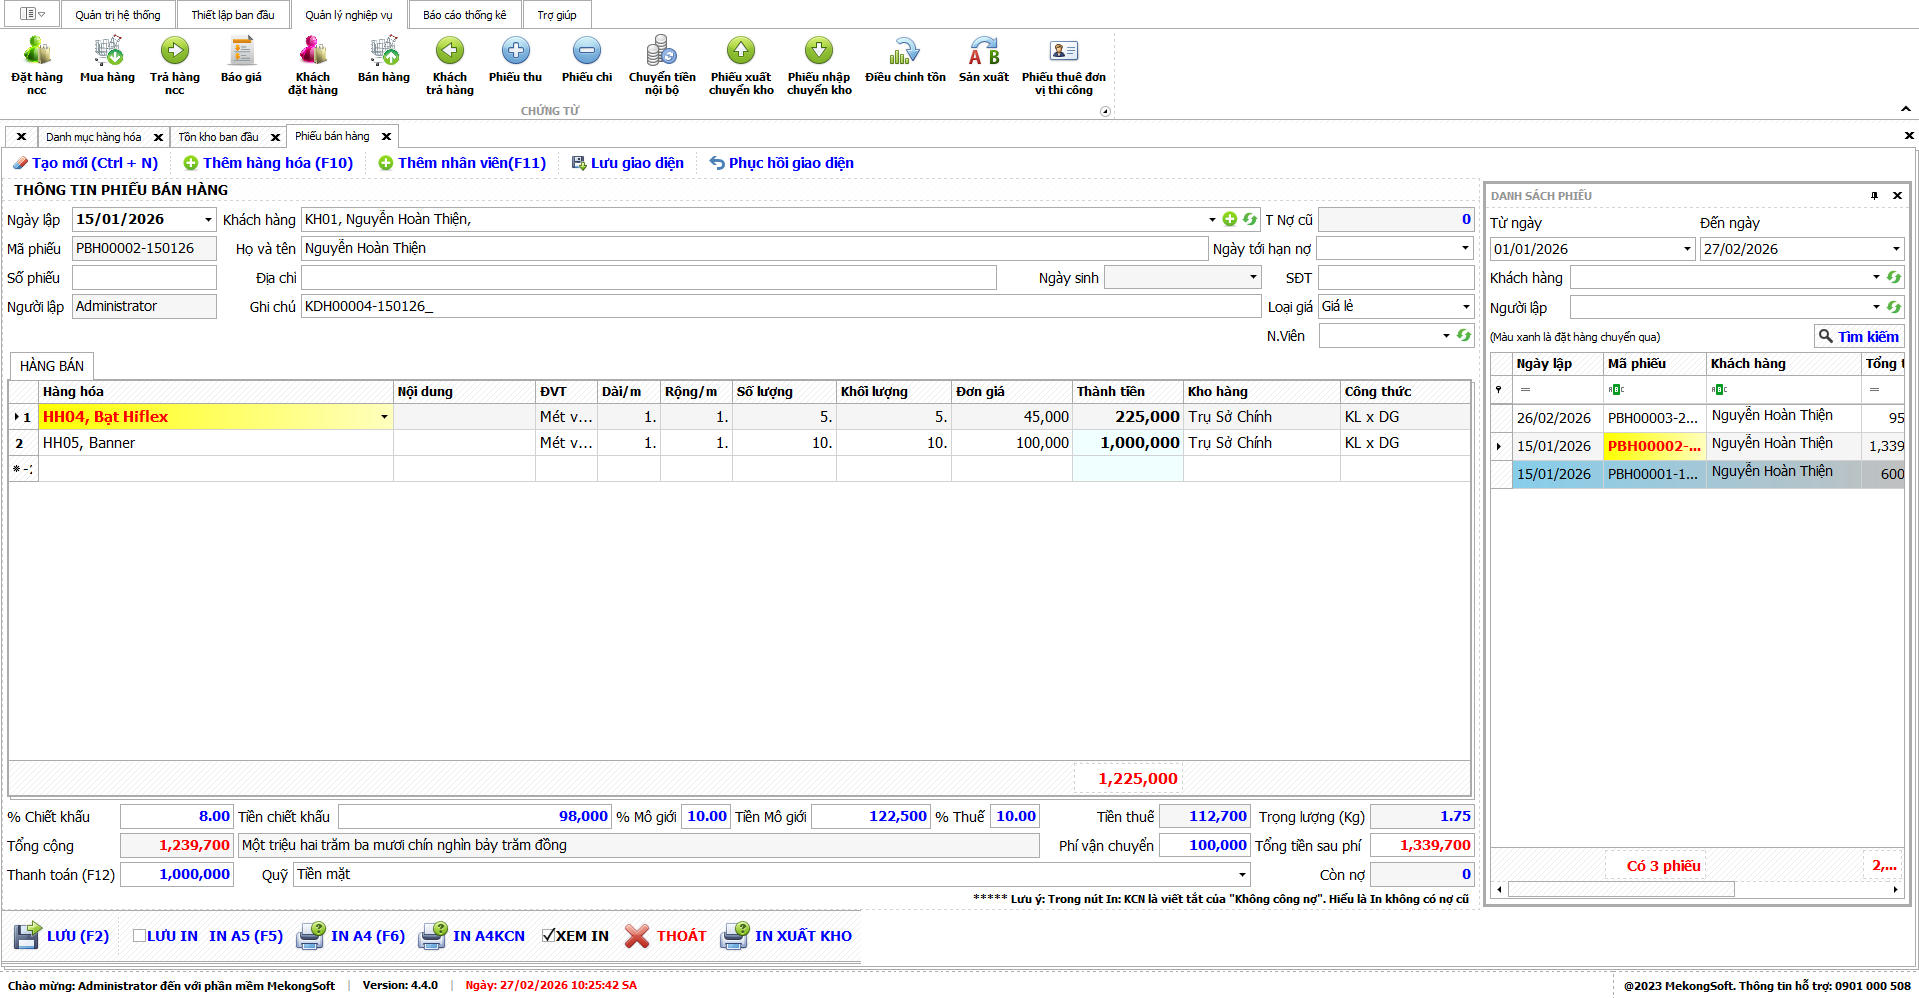The image size is (1919, 998).
Task: Click the Tìm kiếm search button
Action: coord(1859,337)
